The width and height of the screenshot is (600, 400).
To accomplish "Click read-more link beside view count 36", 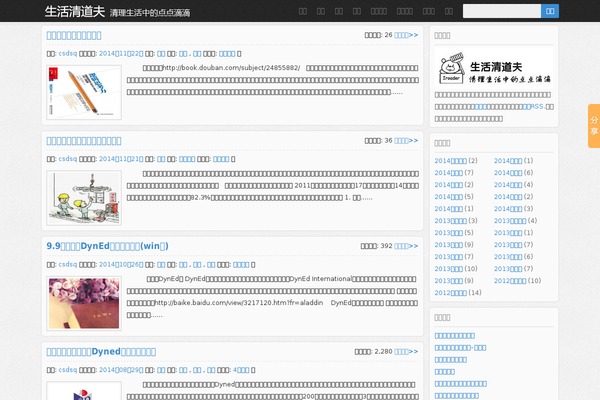I will pyautogui.click(x=406, y=140).
